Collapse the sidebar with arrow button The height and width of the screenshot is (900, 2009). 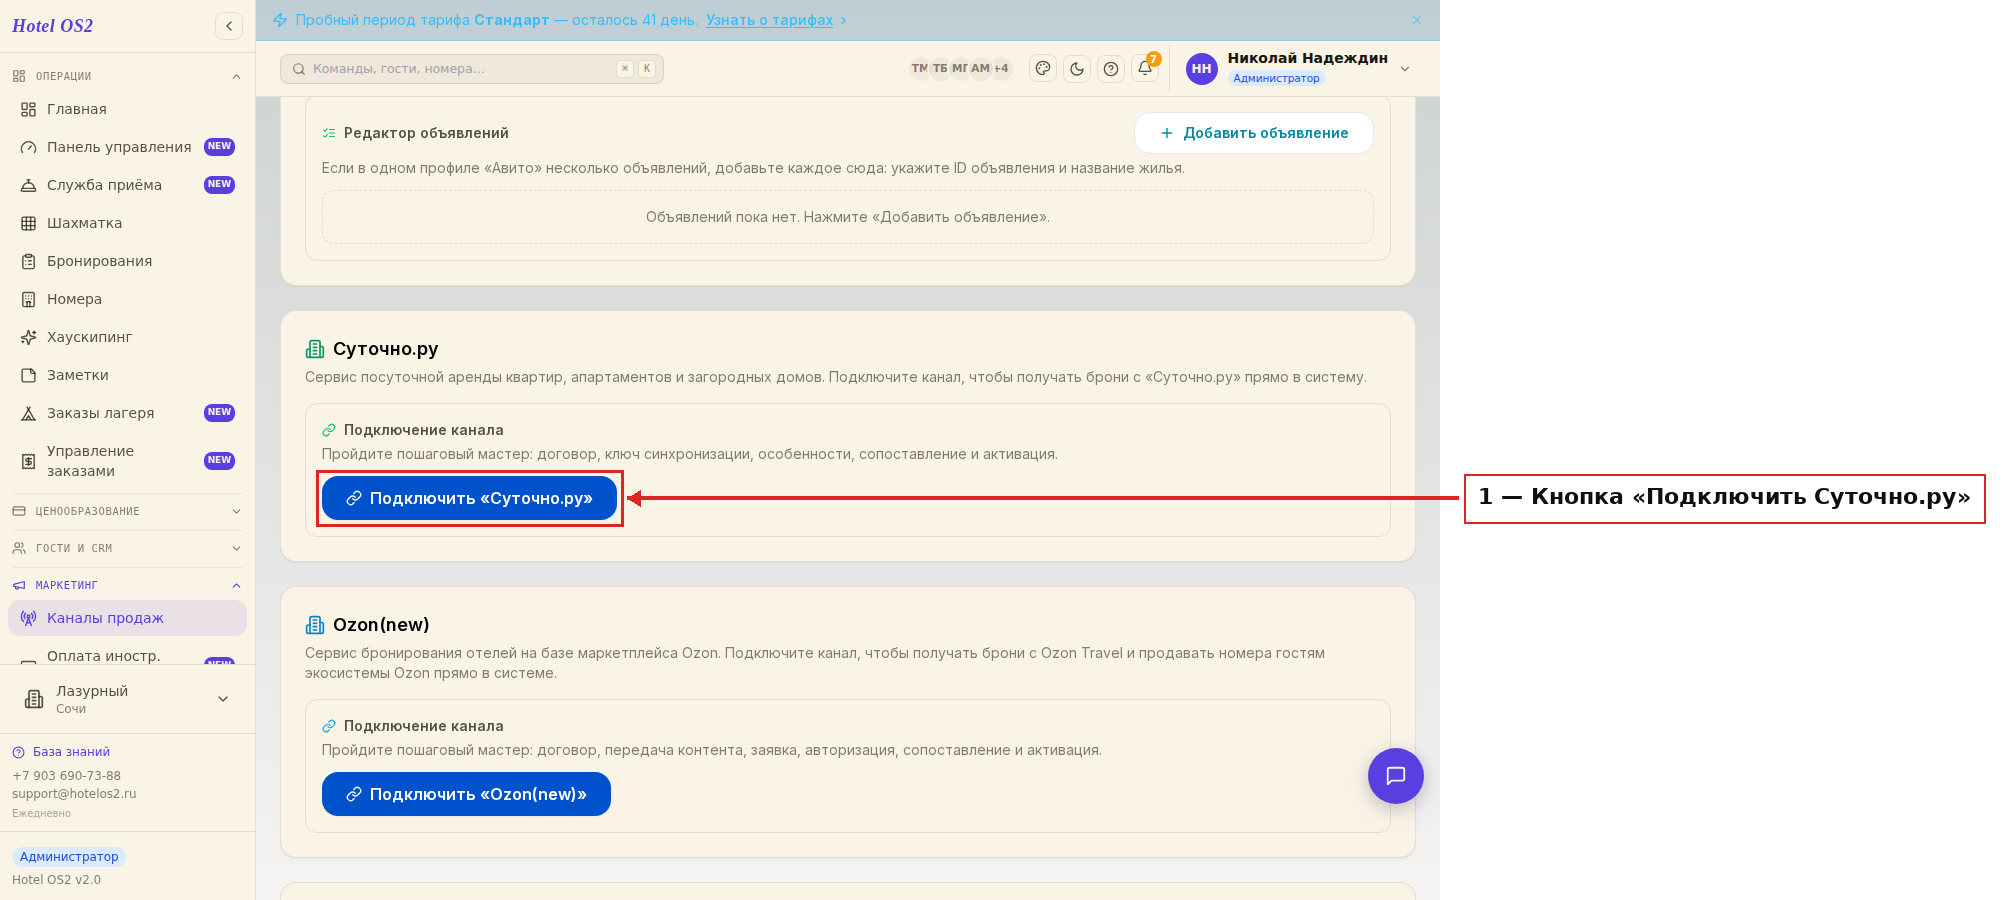pyautogui.click(x=229, y=26)
